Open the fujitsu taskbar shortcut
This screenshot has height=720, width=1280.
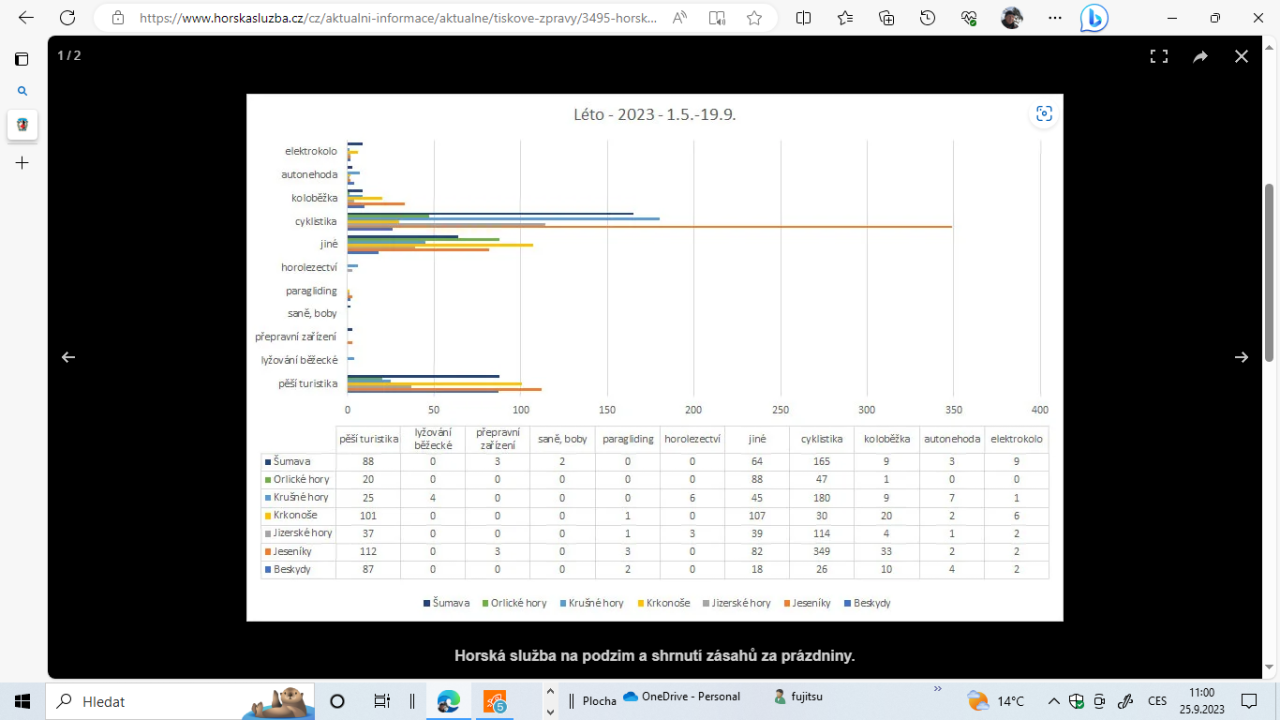[797, 697]
